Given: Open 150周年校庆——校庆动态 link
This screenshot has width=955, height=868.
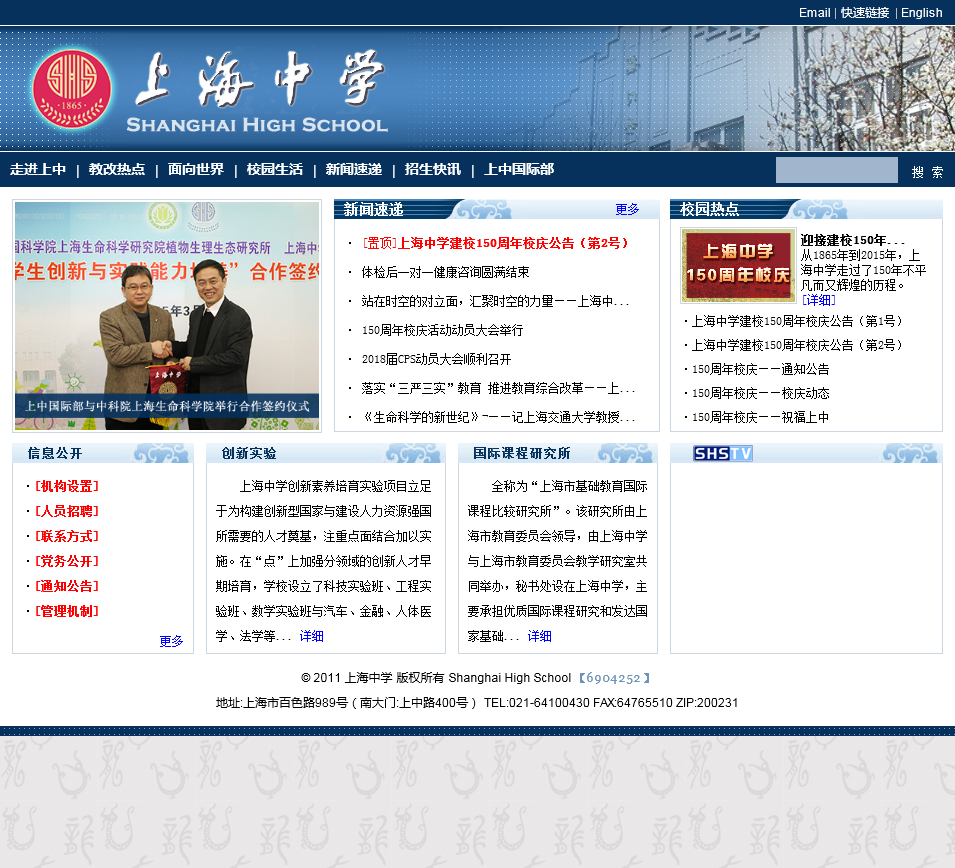Looking at the screenshot, I should point(760,393).
